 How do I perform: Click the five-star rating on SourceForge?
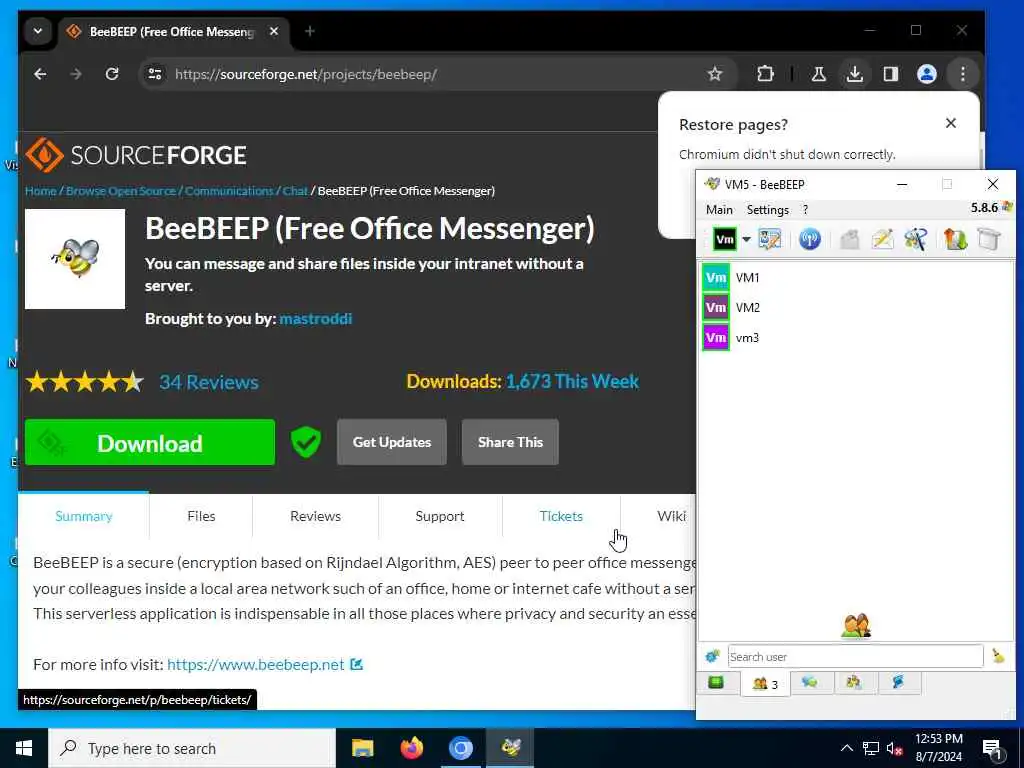(x=85, y=381)
